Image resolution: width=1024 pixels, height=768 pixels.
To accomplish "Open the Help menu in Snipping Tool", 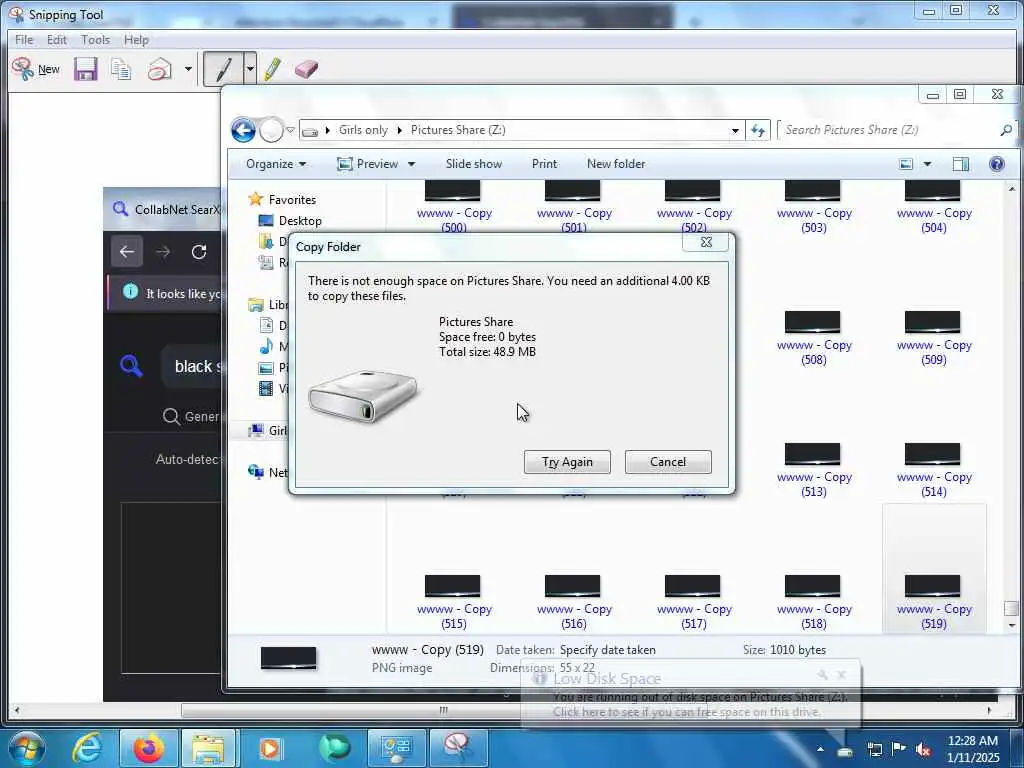I will (136, 40).
